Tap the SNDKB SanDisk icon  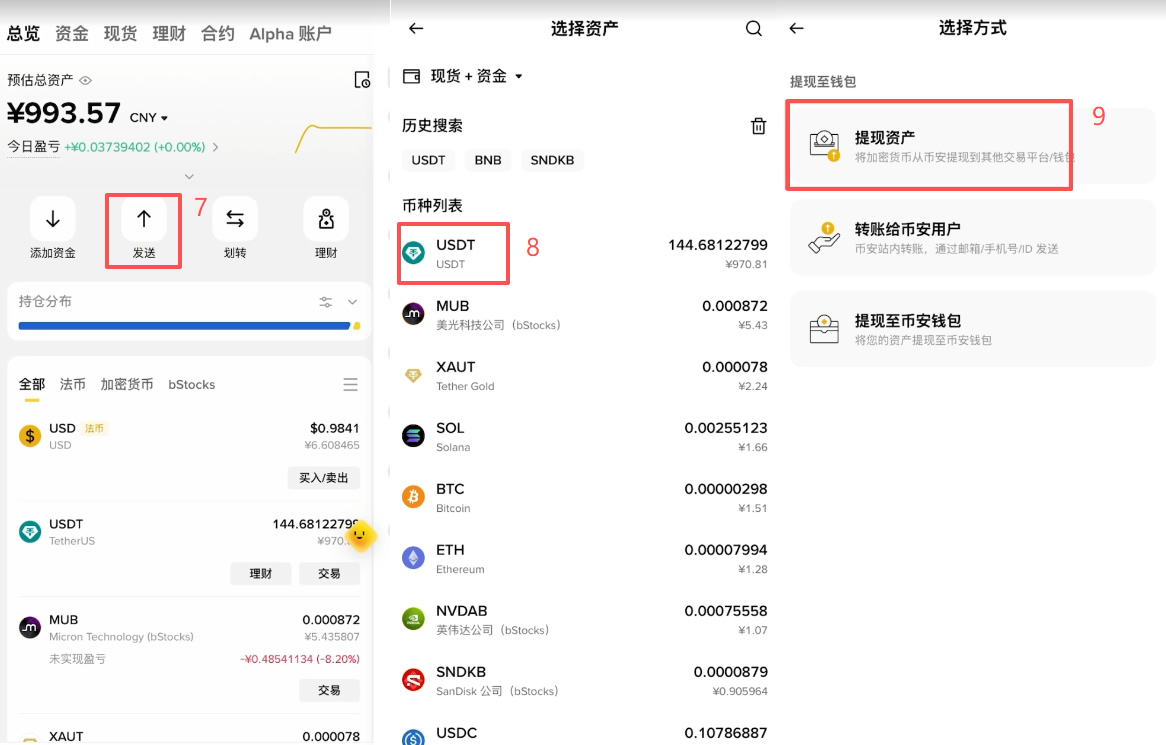click(x=413, y=680)
